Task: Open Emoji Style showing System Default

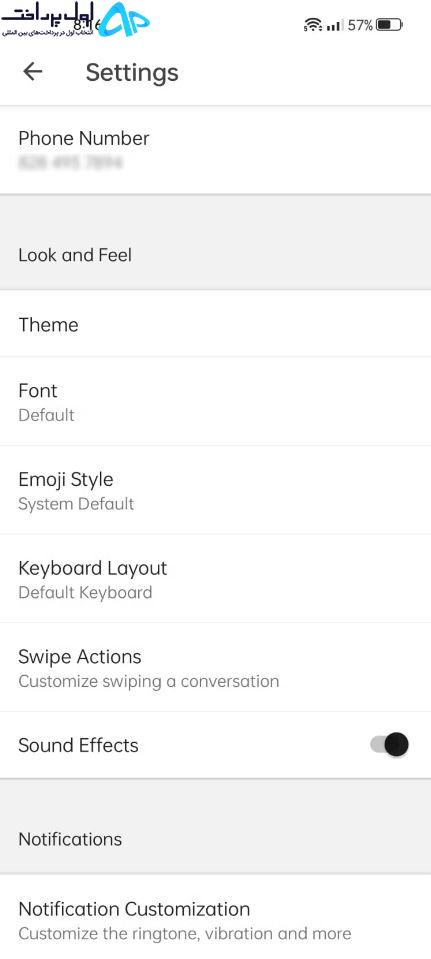Action: (x=215, y=491)
